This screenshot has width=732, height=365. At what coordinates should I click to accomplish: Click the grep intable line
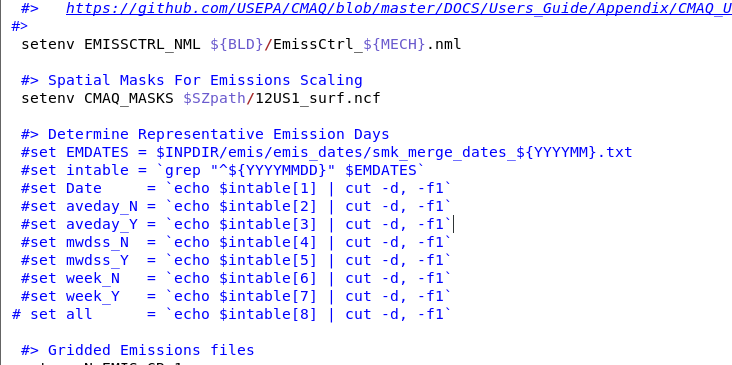point(223,170)
